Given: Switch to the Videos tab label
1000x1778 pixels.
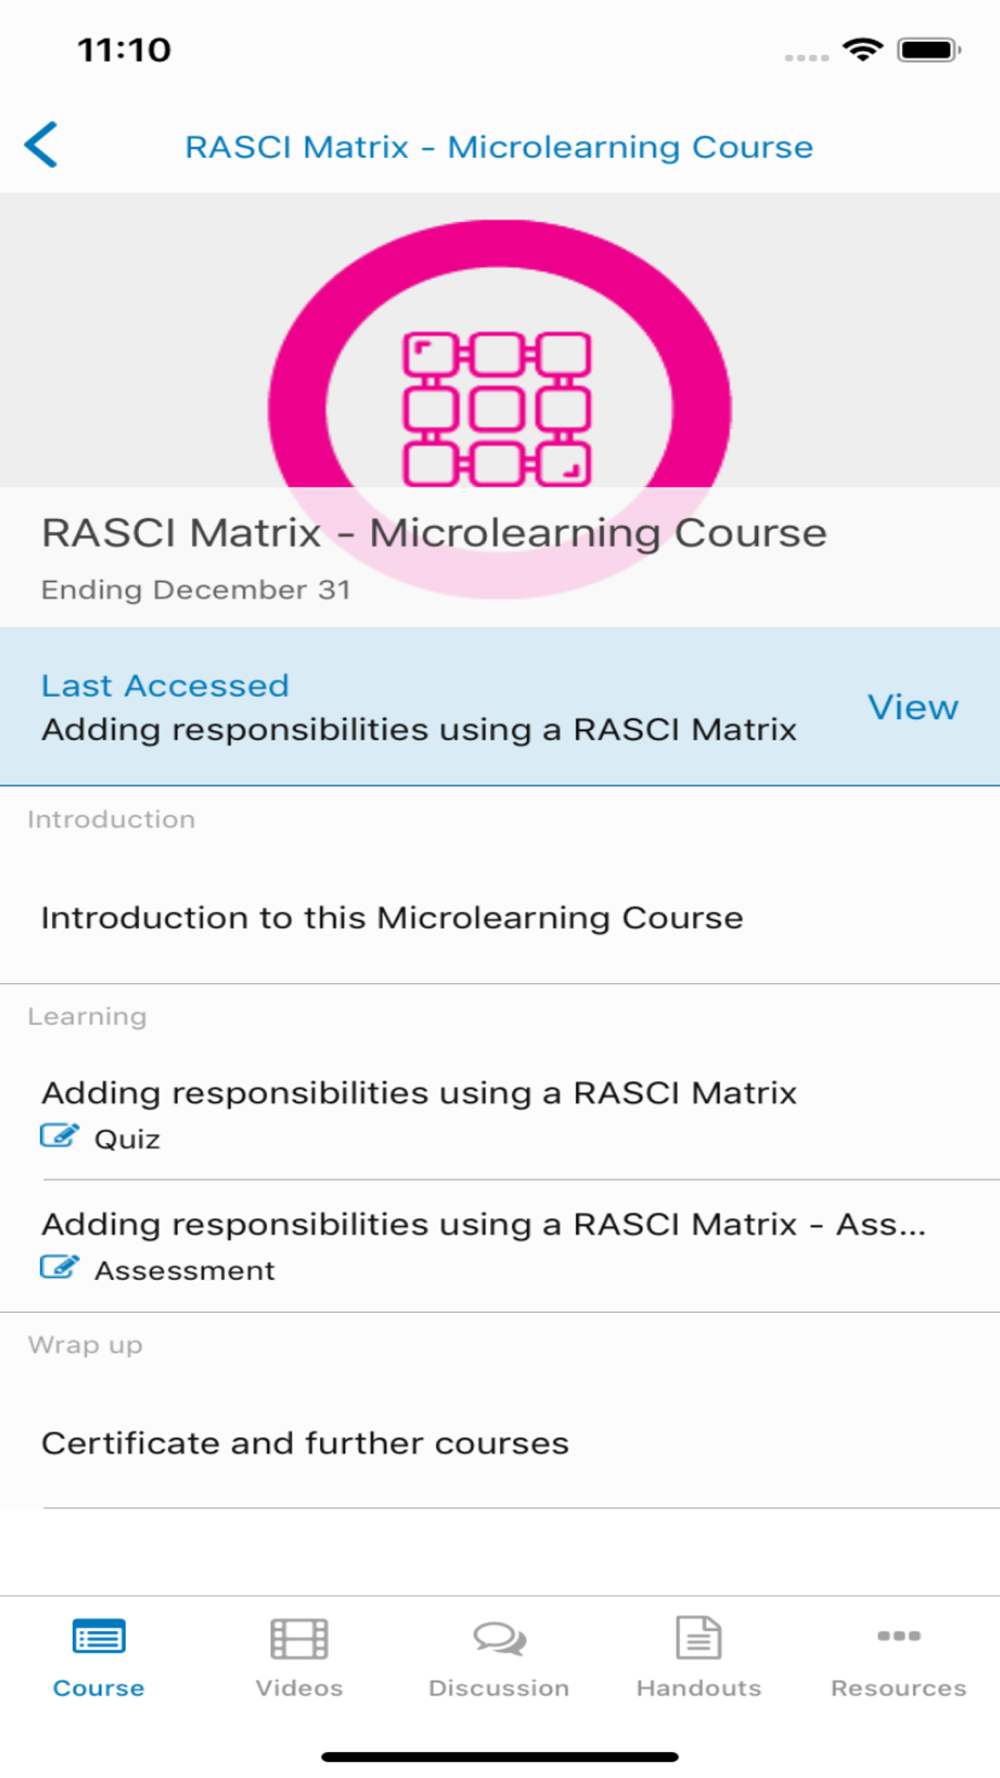Looking at the screenshot, I should [x=299, y=1688].
